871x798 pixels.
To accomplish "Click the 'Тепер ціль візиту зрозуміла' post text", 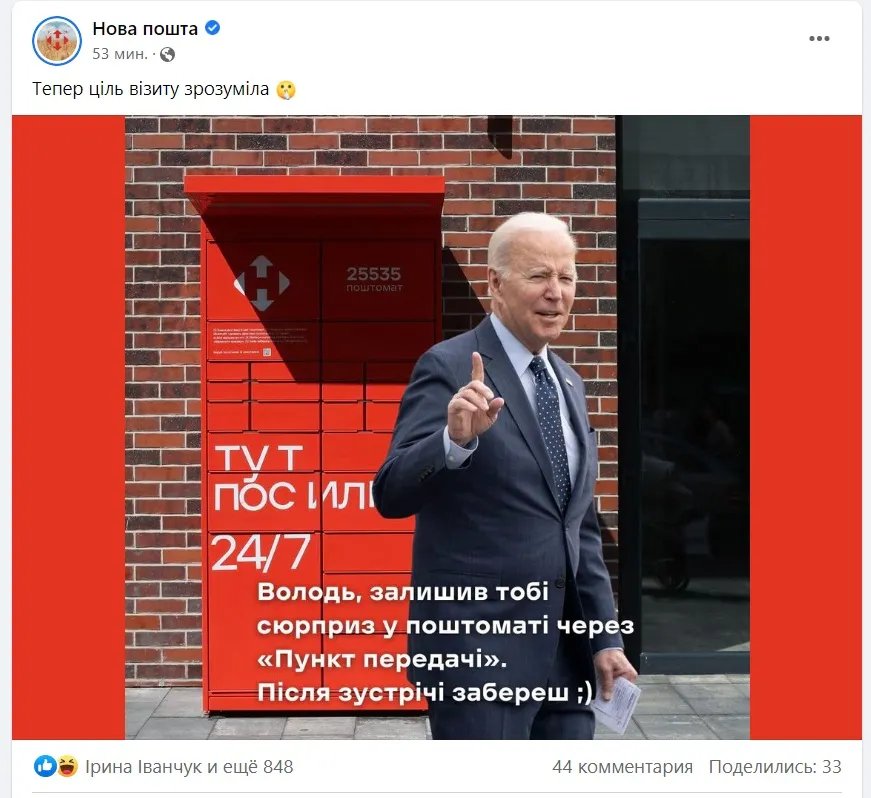I will 151,89.
